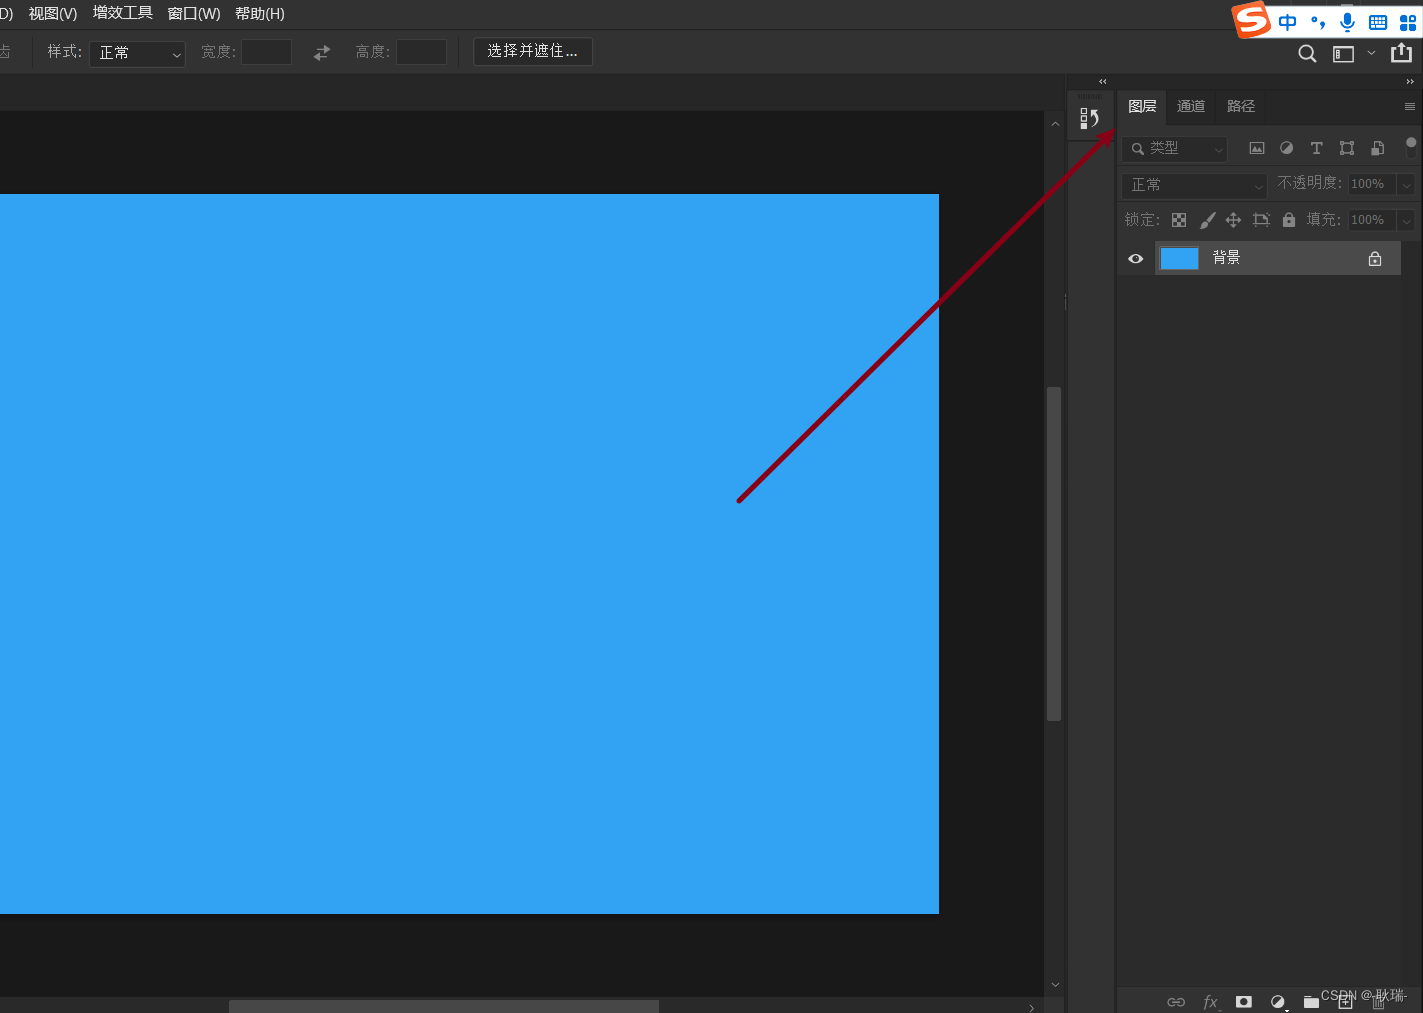Open the Sogou soft keyboard icon
This screenshot has height=1013, width=1423.
pos(1378,22)
